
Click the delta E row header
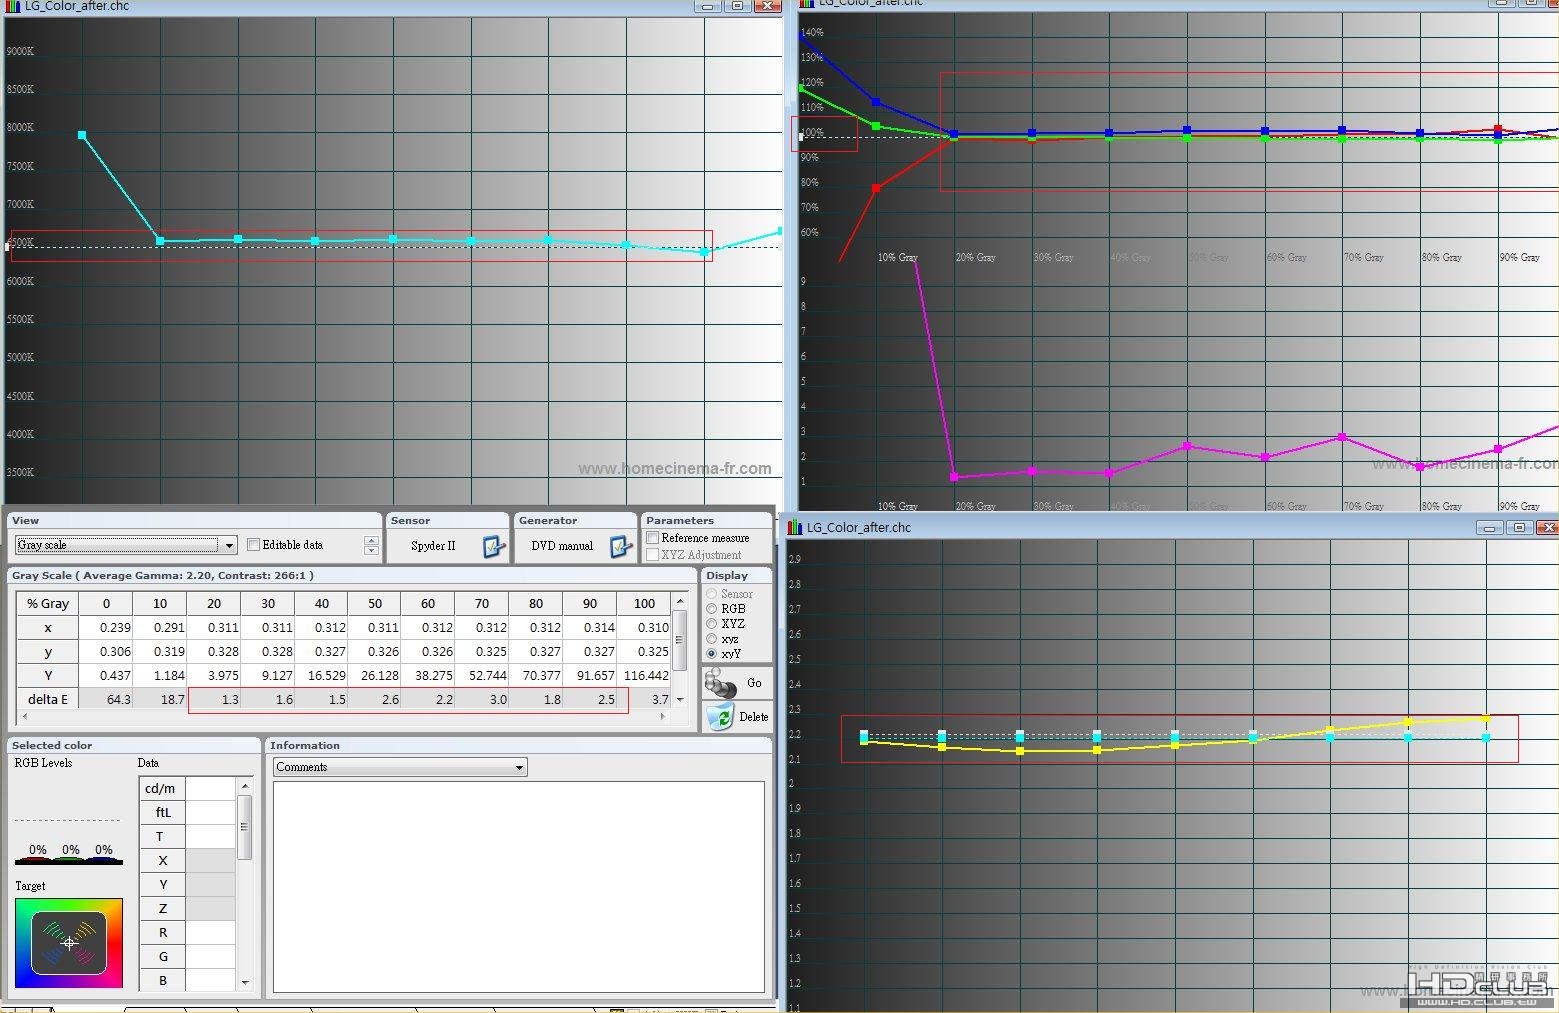tap(48, 699)
